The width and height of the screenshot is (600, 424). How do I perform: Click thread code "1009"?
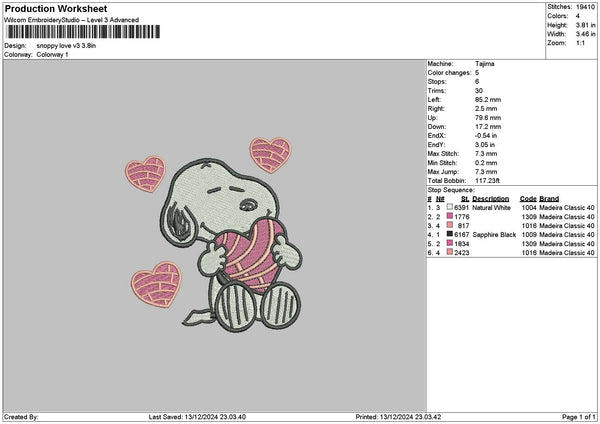point(529,235)
